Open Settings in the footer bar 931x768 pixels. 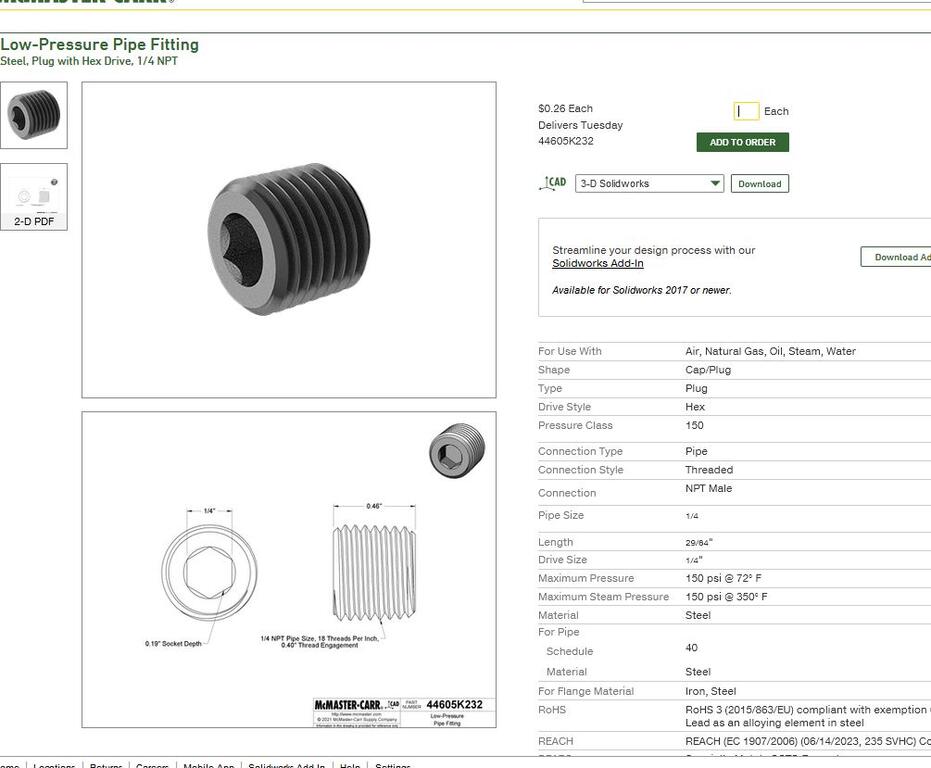(393, 766)
